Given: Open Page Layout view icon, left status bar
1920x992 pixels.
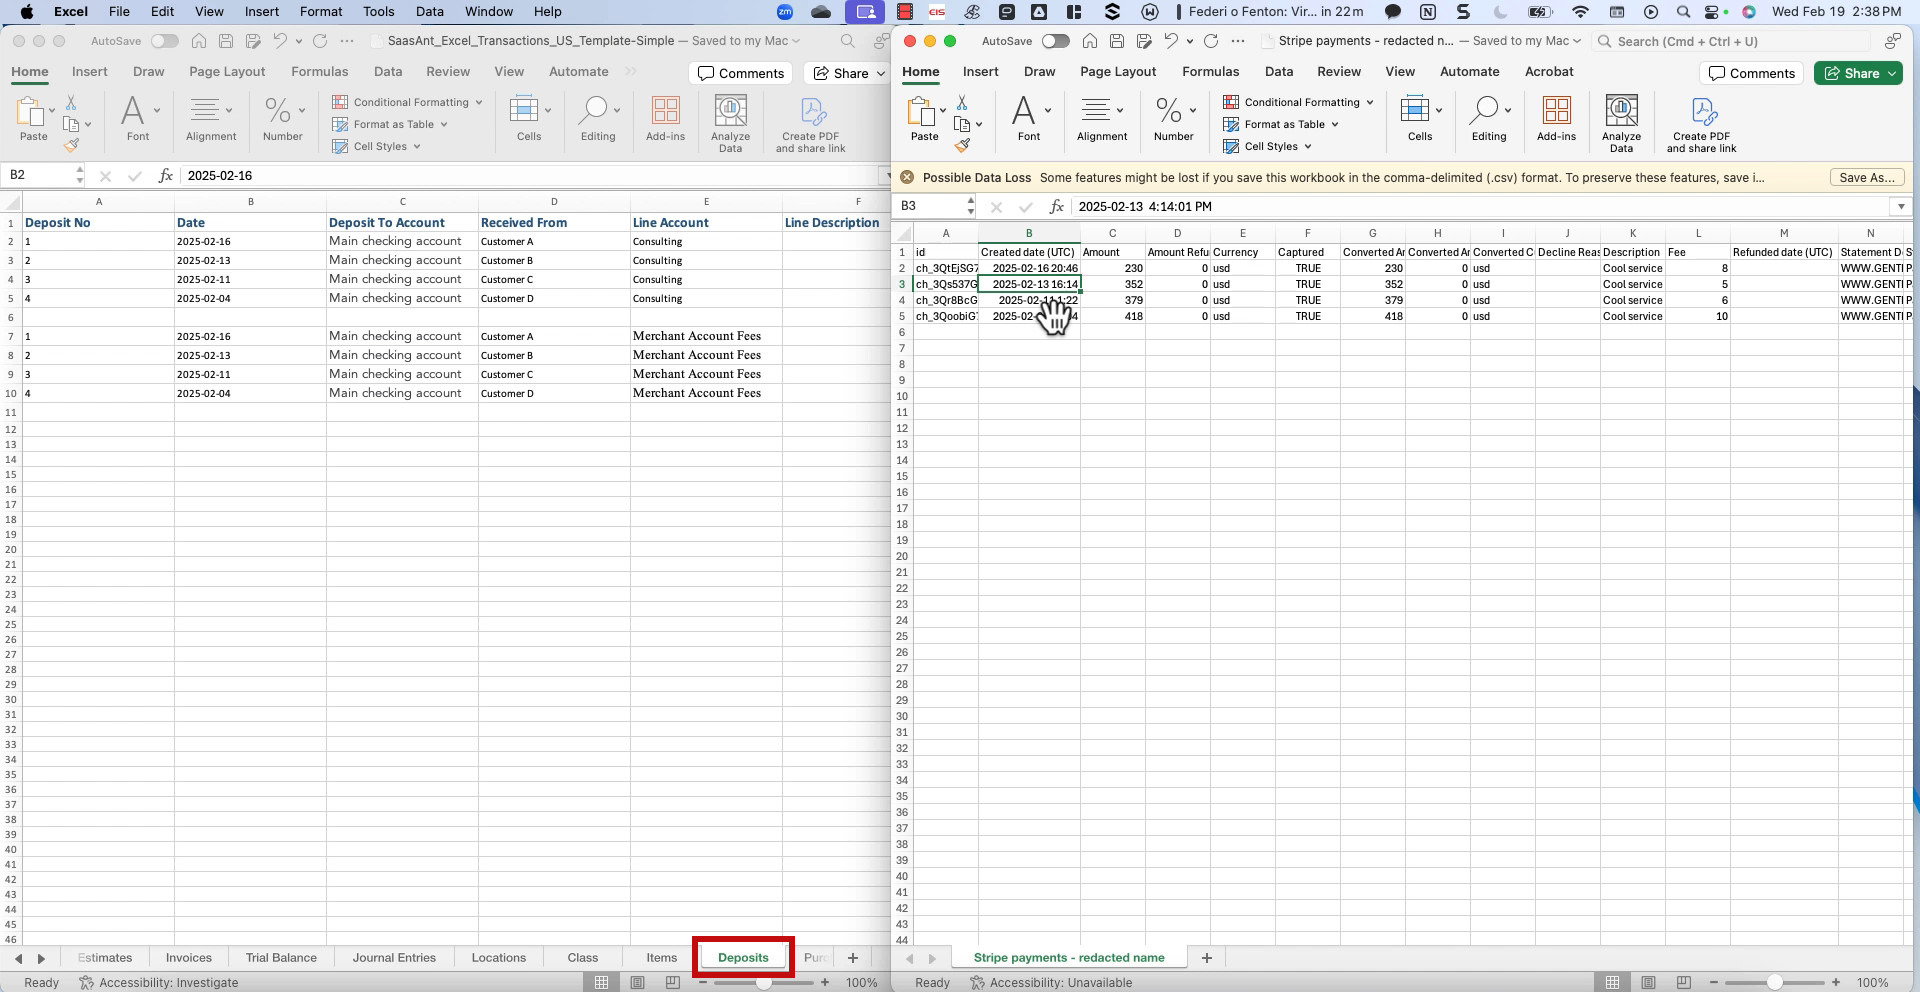Looking at the screenshot, I should coord(637,983).
